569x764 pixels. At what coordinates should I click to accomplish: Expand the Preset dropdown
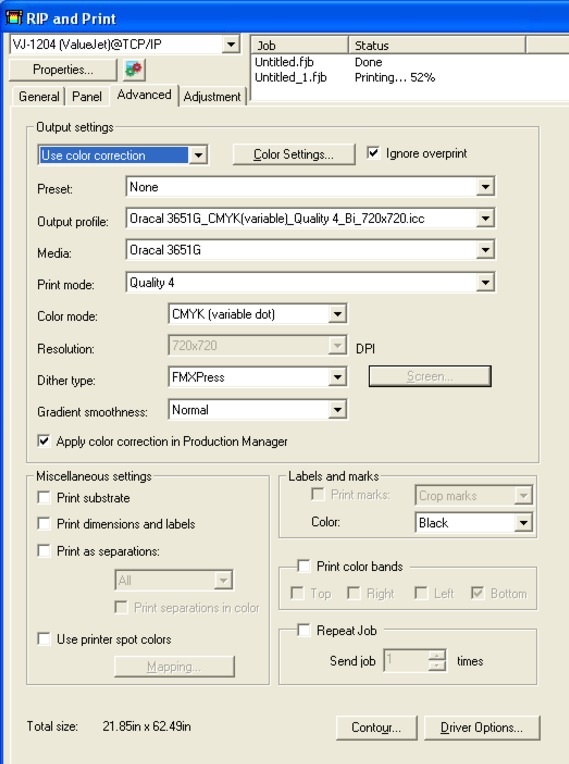point(485,187)
